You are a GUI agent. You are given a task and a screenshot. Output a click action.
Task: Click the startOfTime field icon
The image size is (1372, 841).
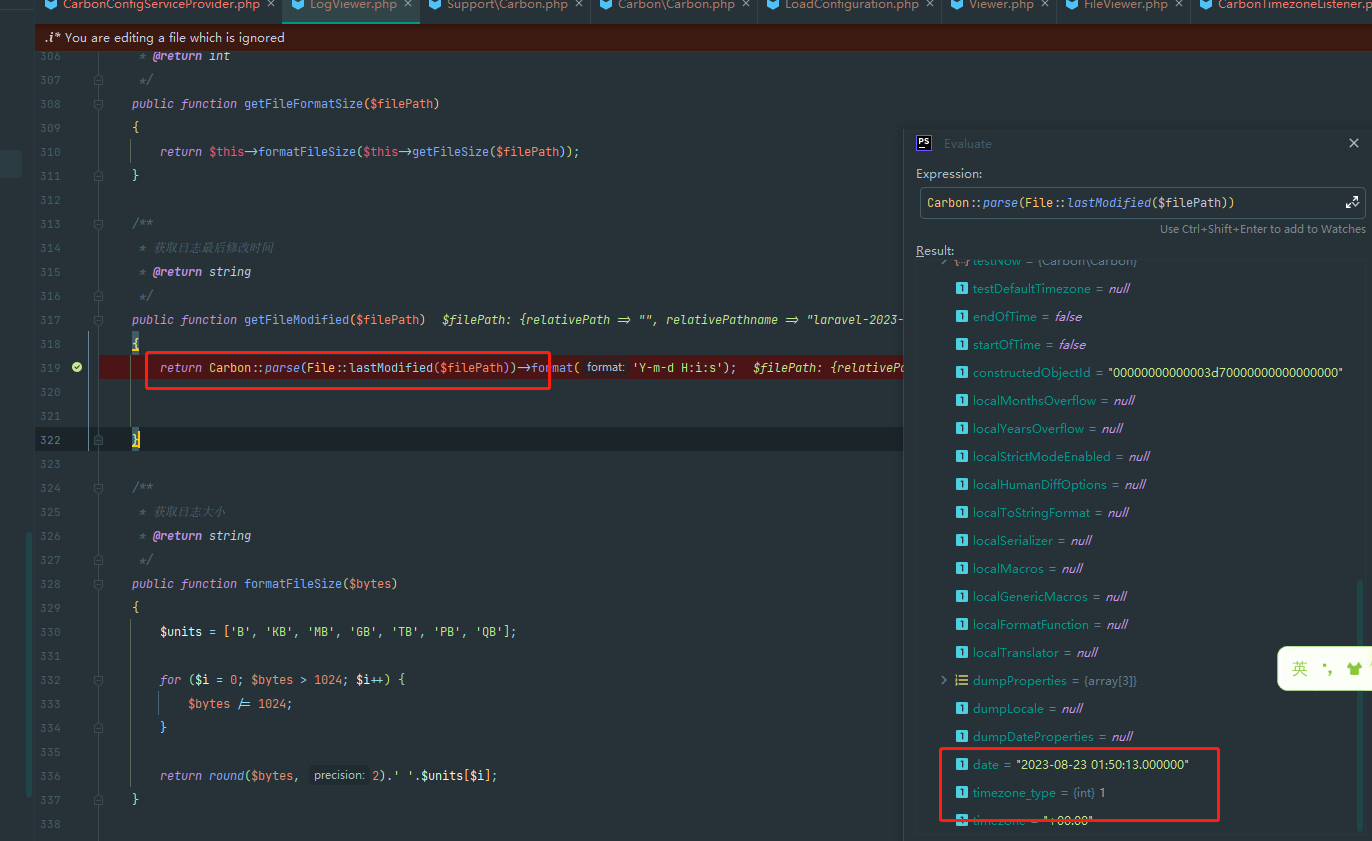coord(961,344)
